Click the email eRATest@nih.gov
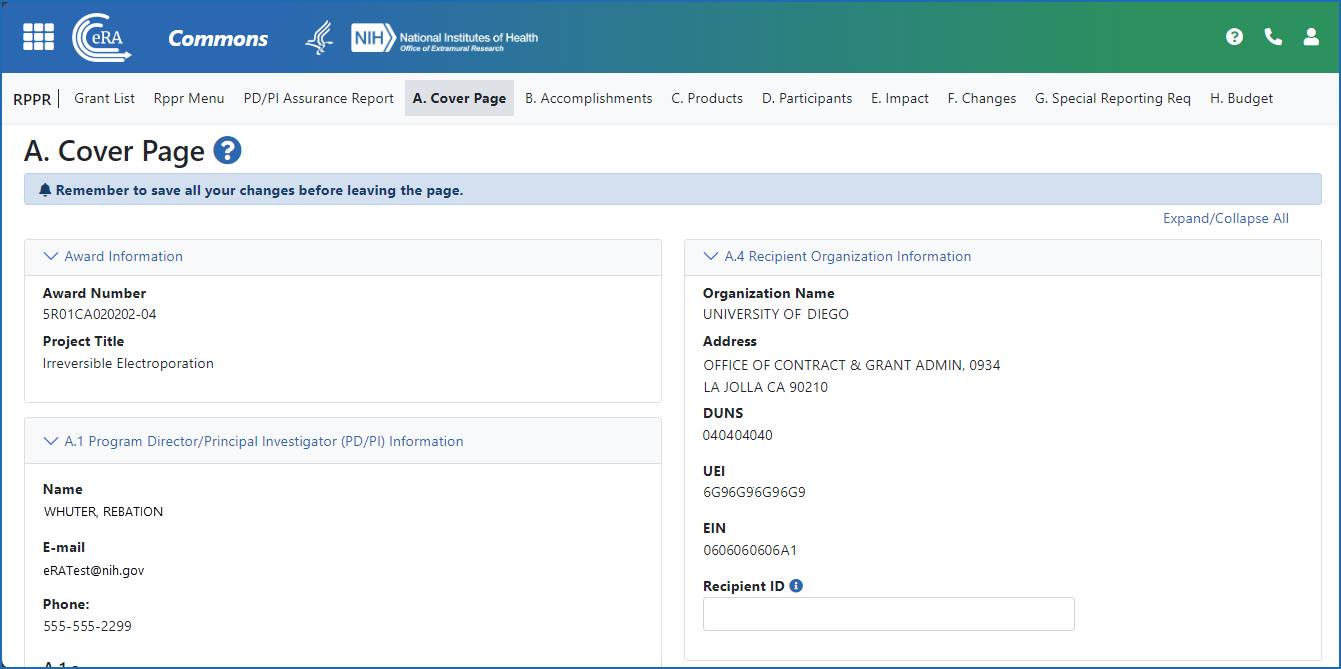 pos(94,570)
